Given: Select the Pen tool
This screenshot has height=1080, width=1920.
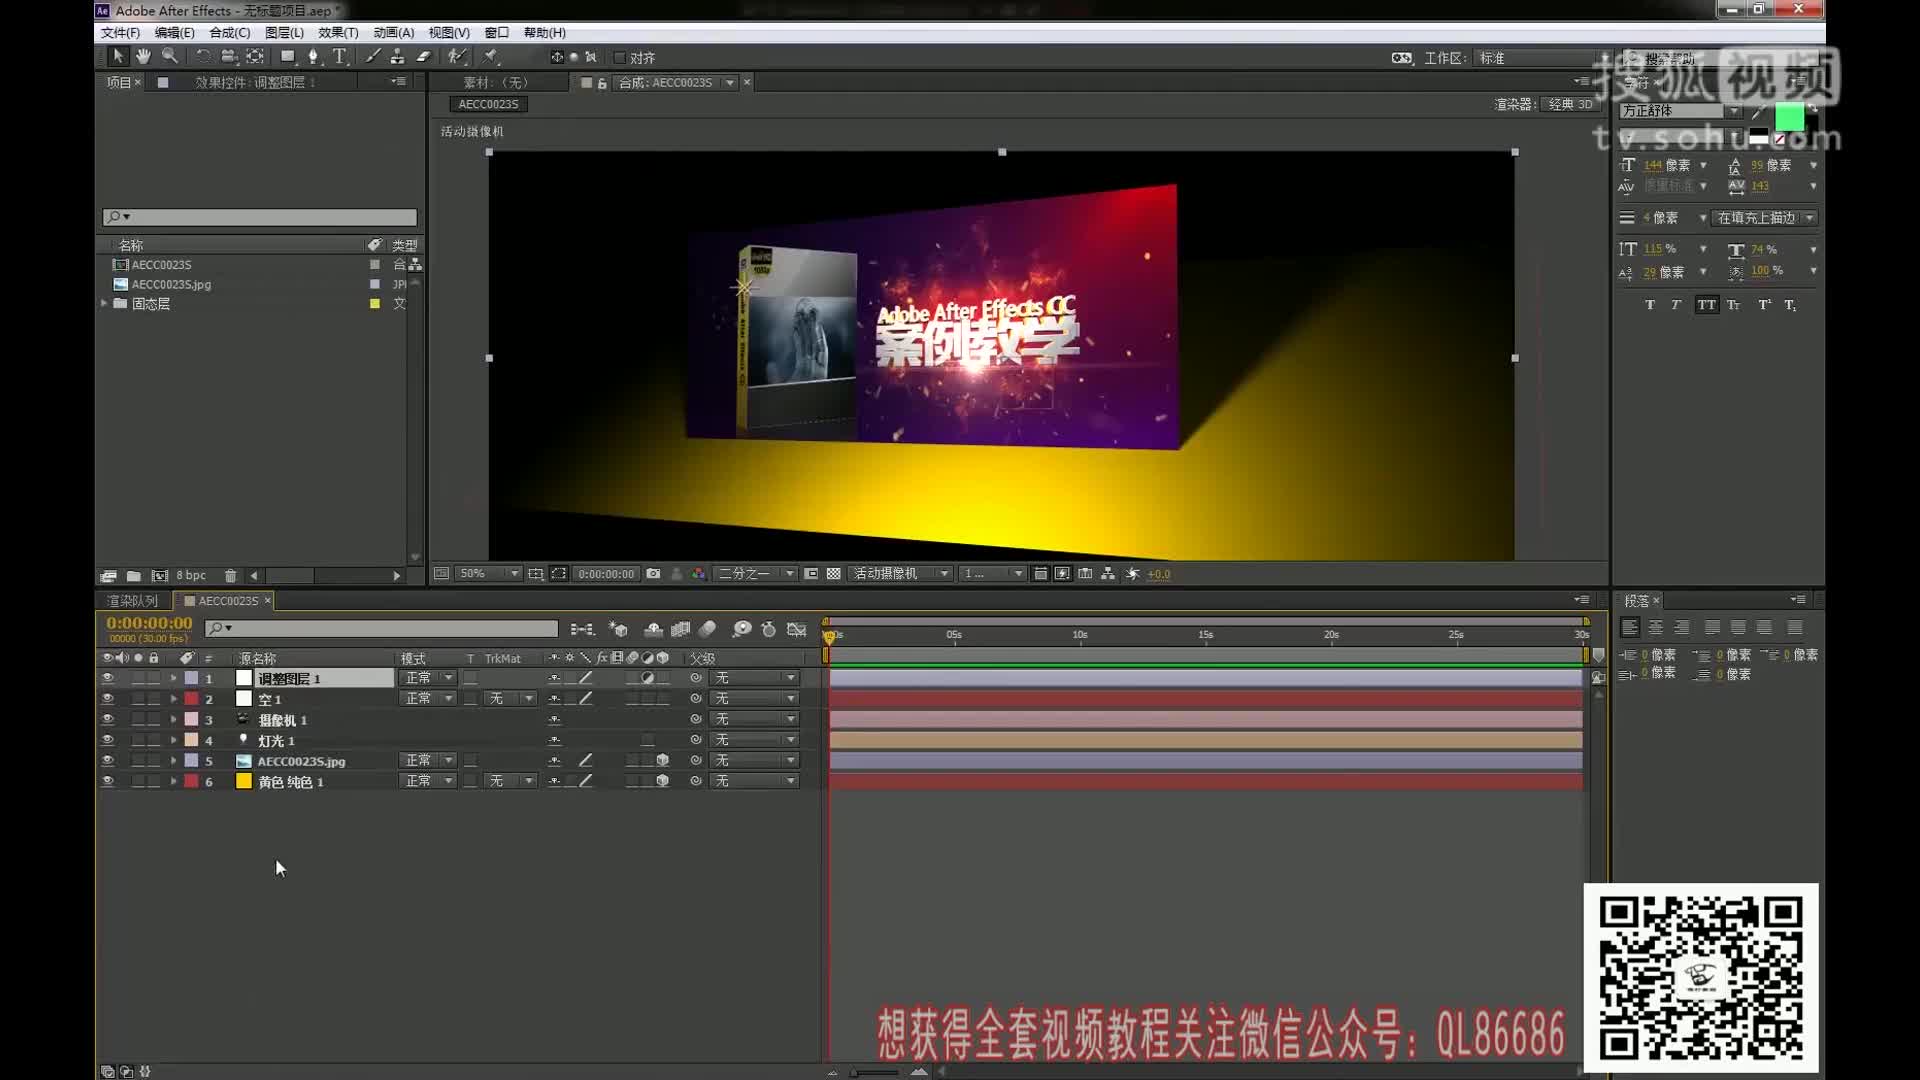Looking at the screenshot, I should [x=314, y=57].
